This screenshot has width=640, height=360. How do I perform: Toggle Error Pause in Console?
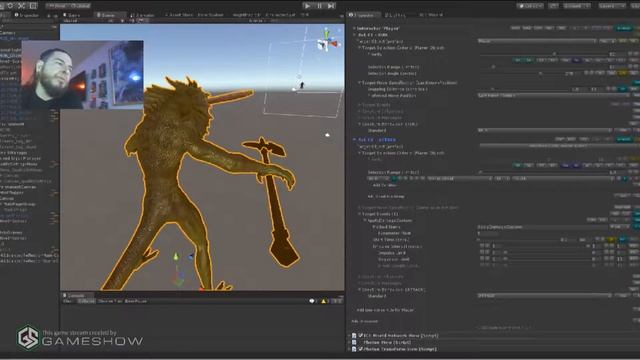tap(136, 301)
